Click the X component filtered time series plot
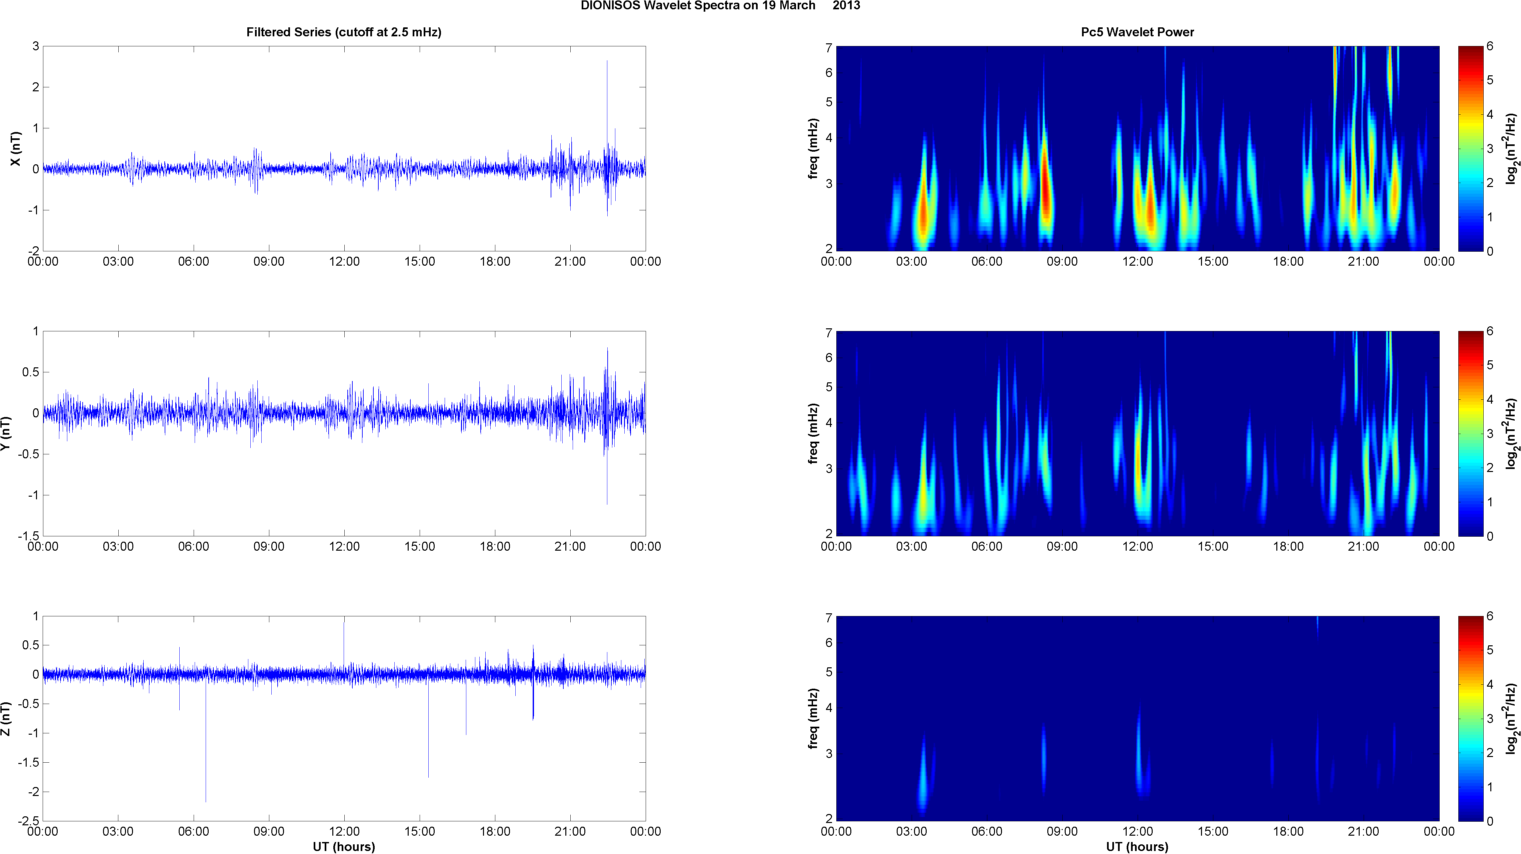The width and height of the screenshot is (1521, 854). pyautogui.click(x=344, y=148)
